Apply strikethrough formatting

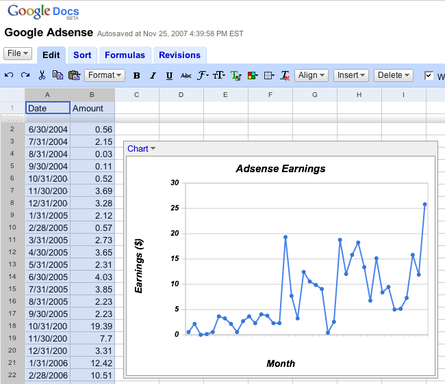pyautogui.click(x=186, y=76)
